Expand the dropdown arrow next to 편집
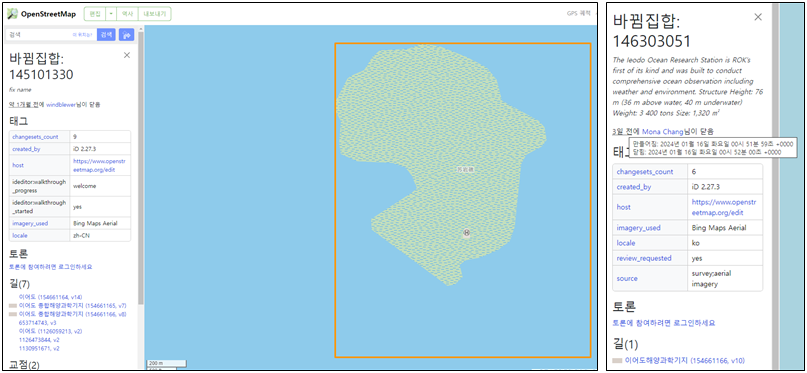The height and width of the screenshot is (373, 807). tap(111, 14)
